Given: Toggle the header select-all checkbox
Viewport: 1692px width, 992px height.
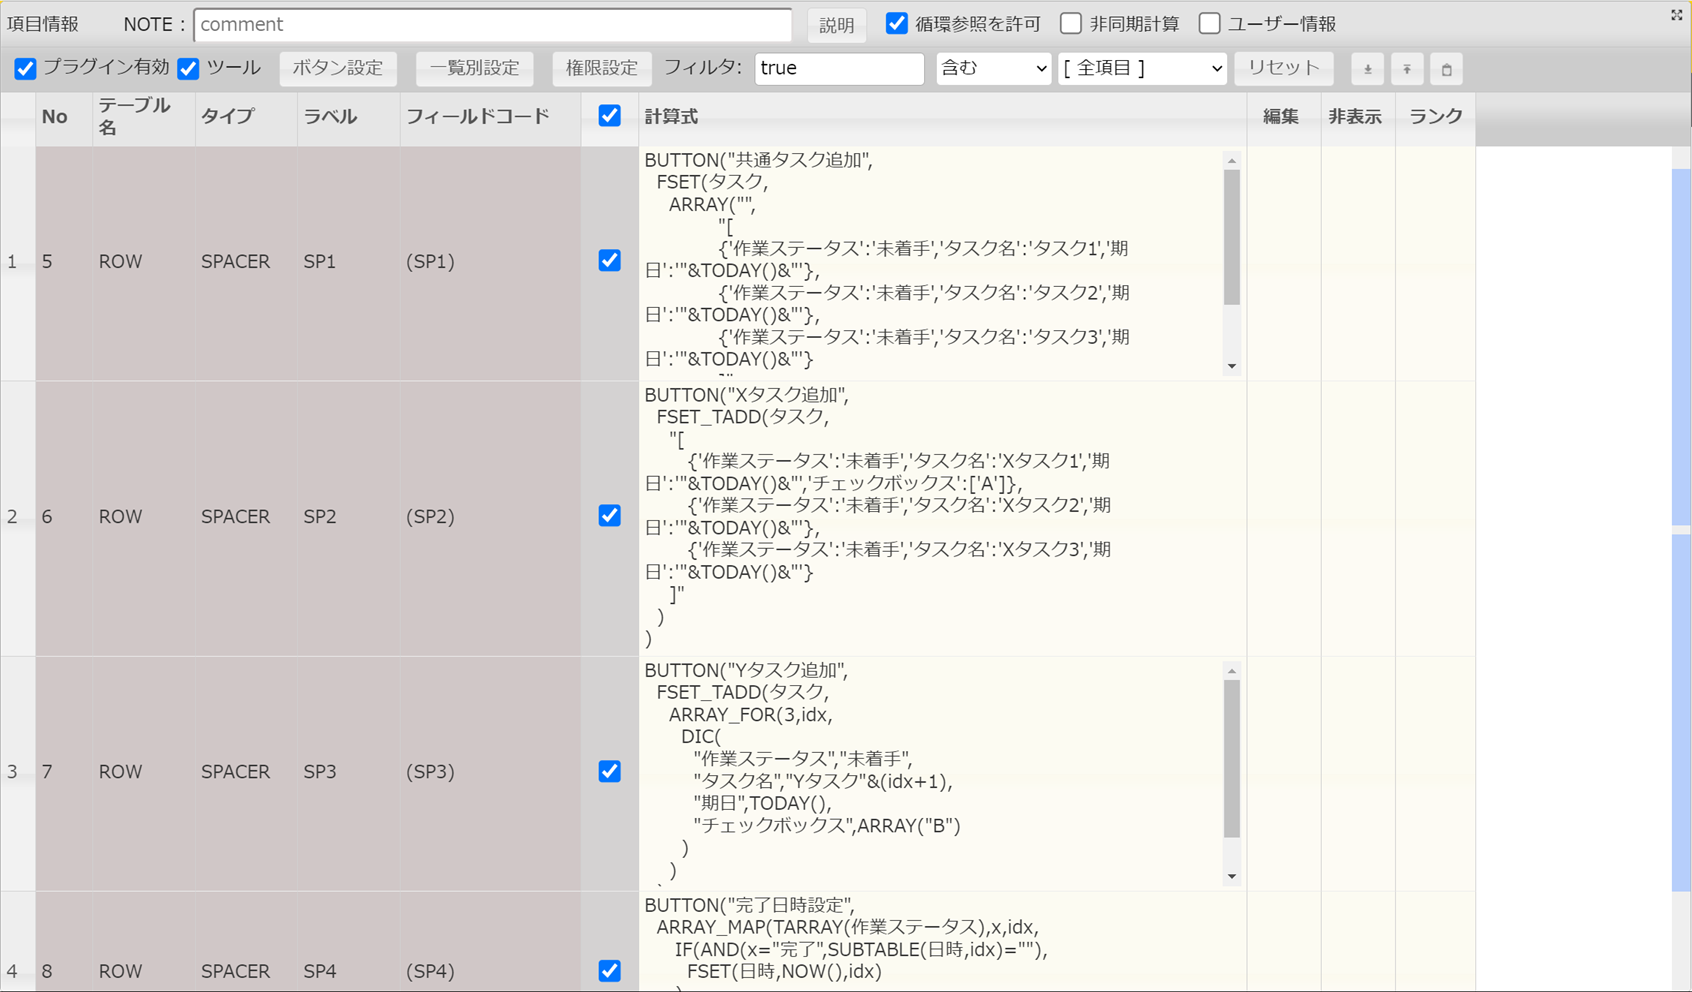Looking at the screenshot, I should coord(609,116).
